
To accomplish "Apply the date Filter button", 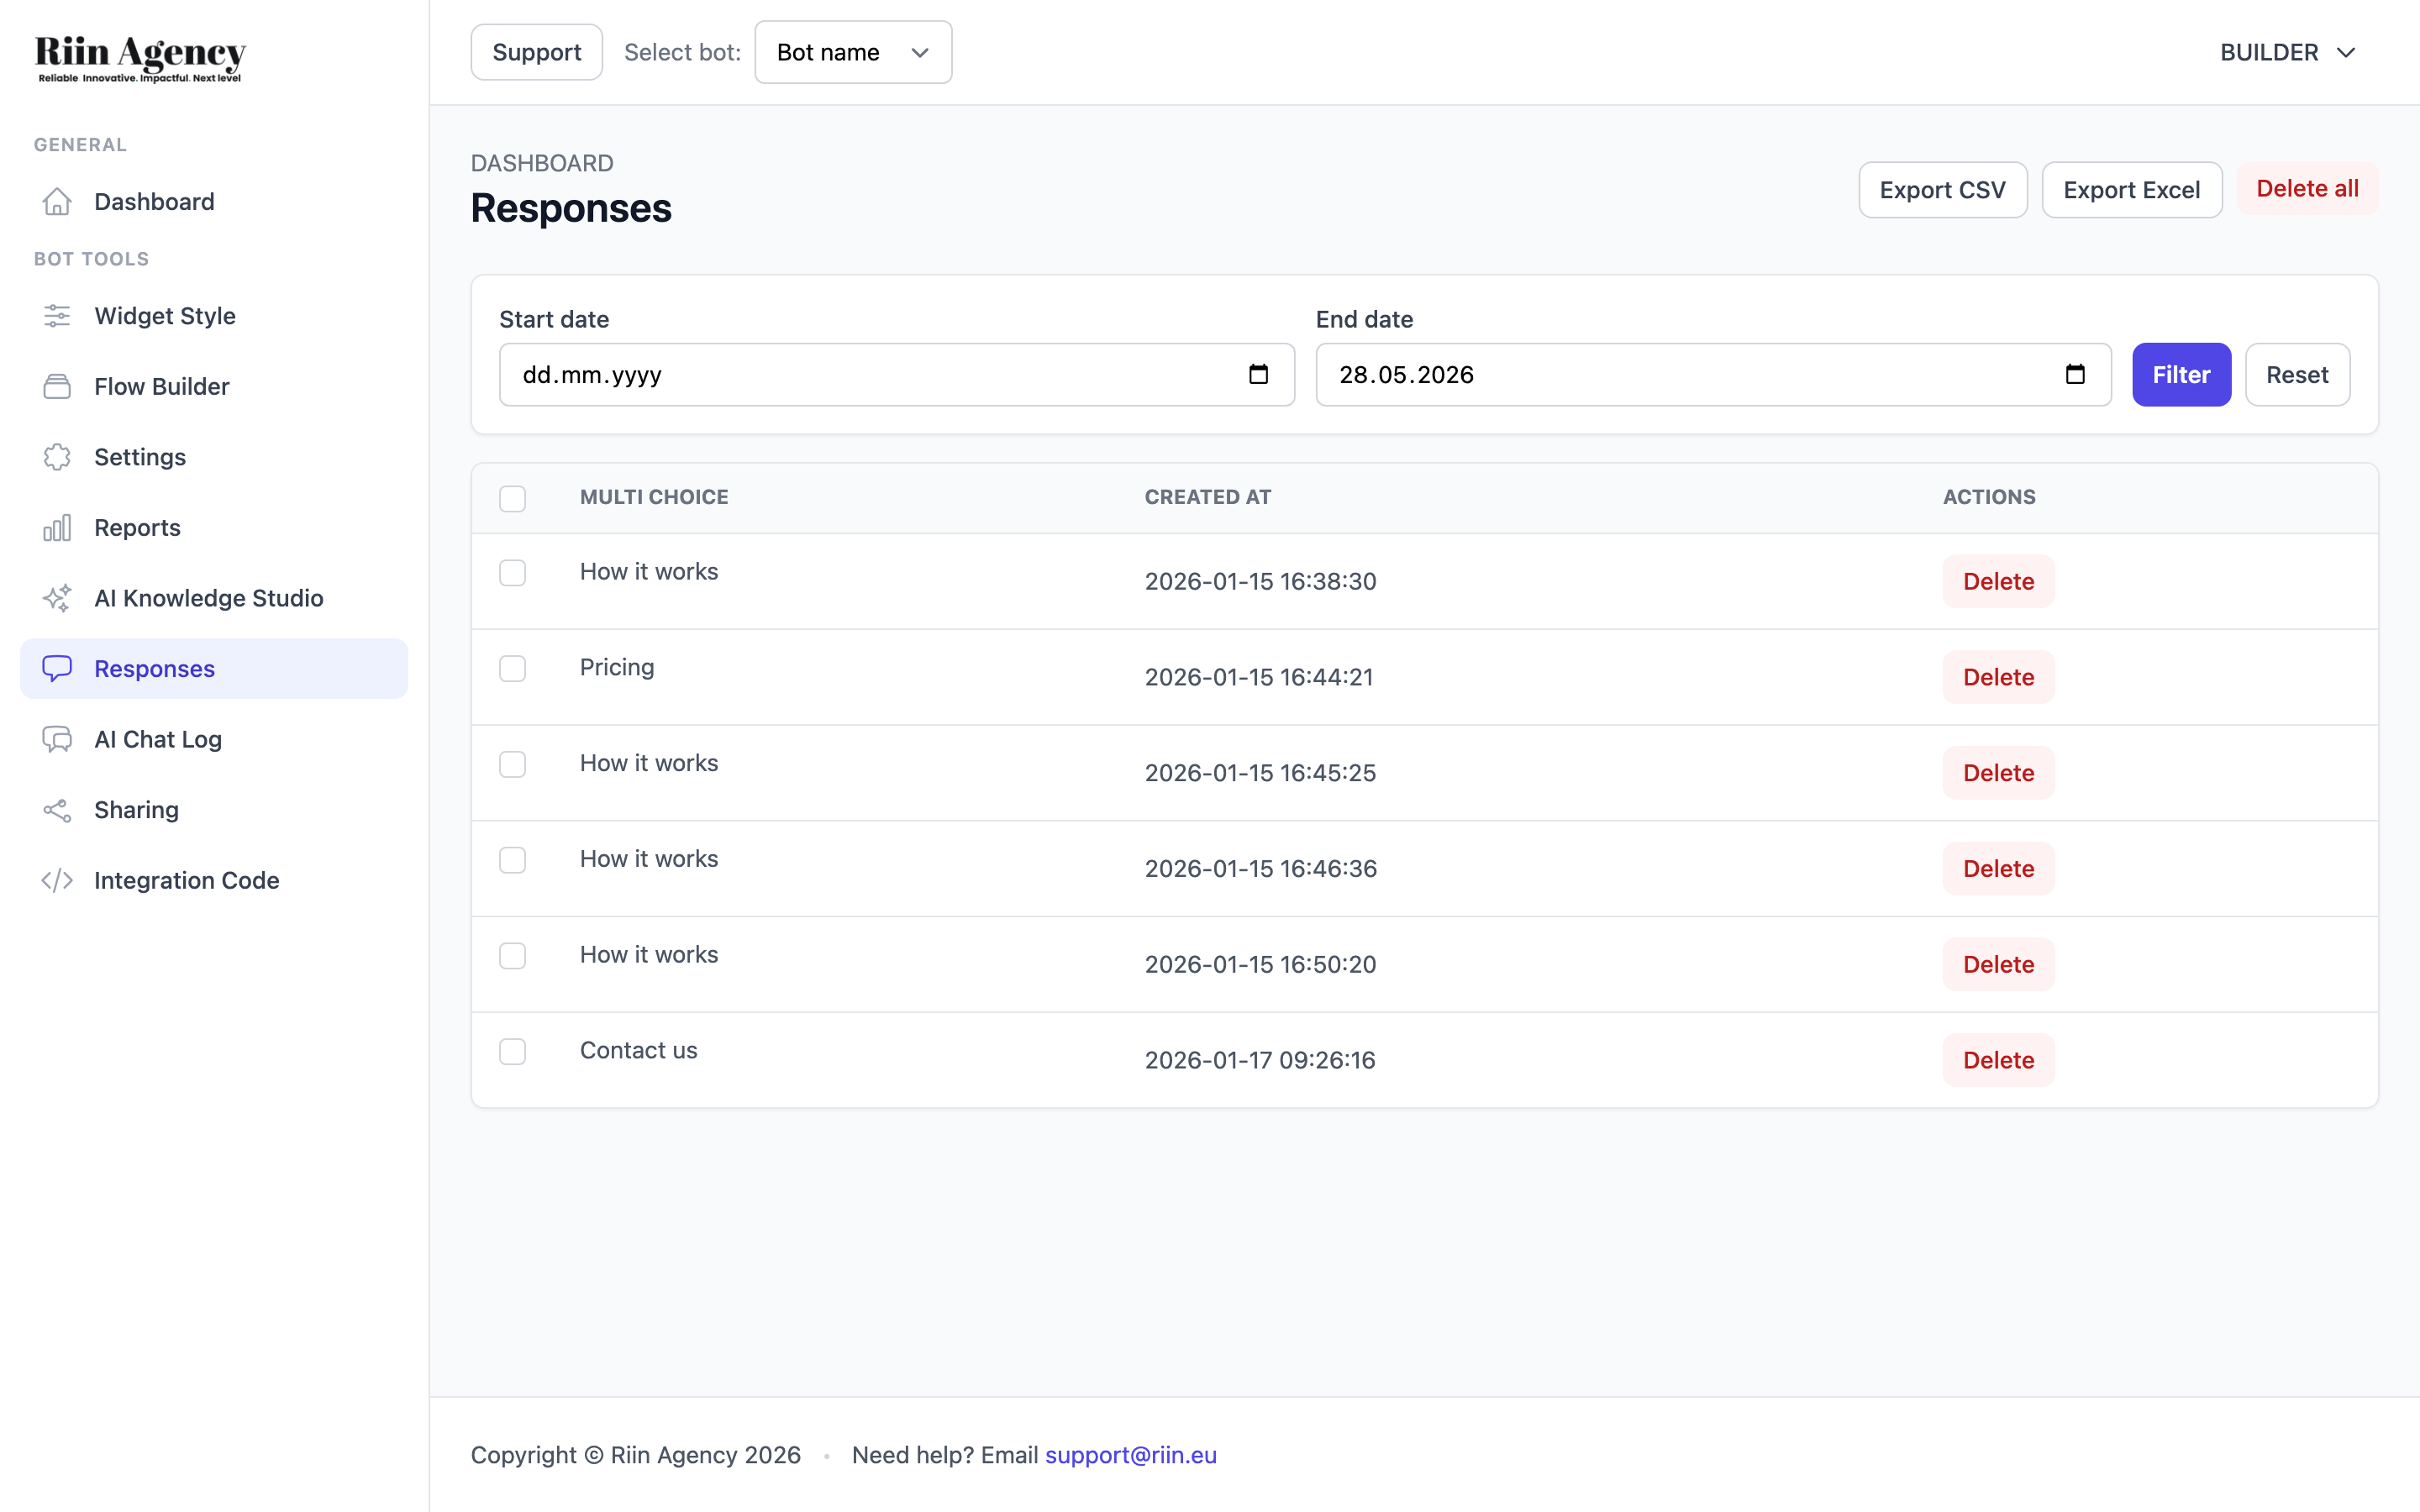I will point(2181,375).
